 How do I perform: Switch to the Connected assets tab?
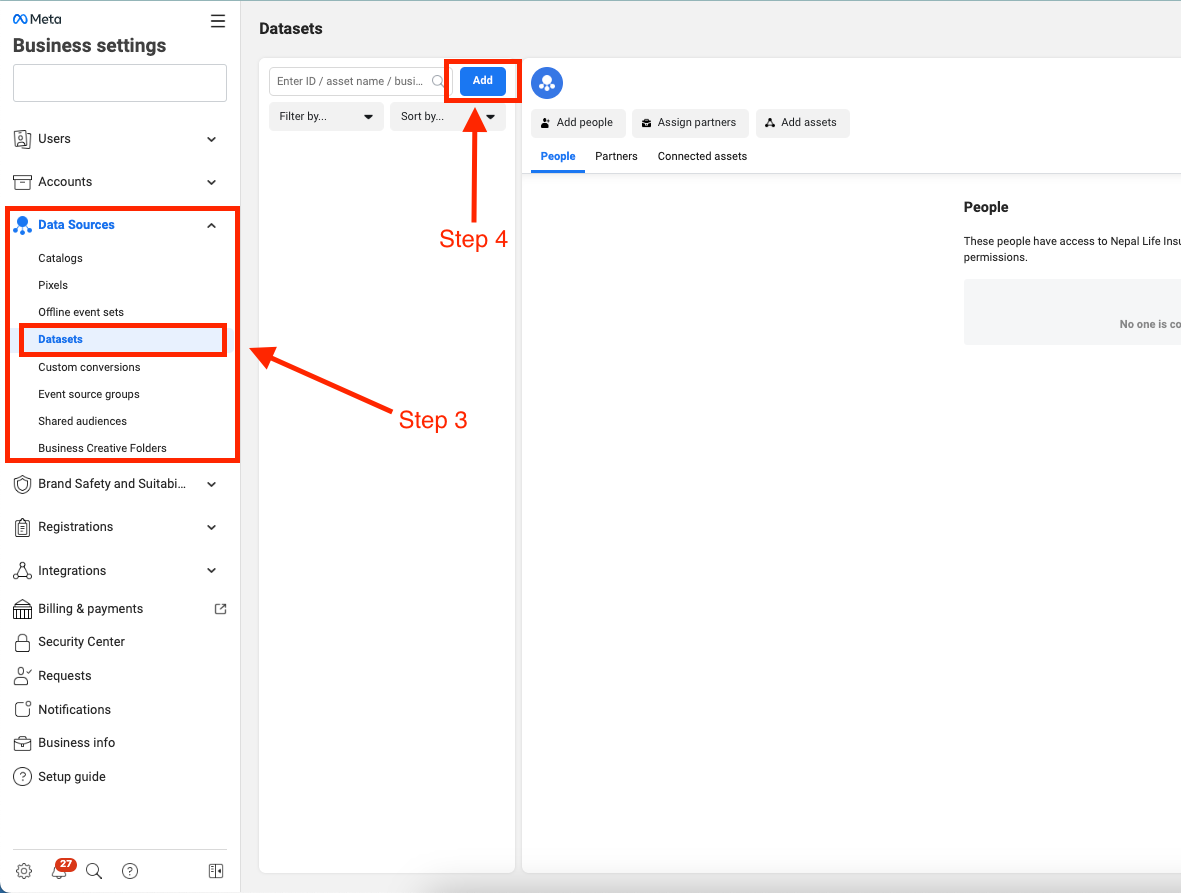[702, 156]
